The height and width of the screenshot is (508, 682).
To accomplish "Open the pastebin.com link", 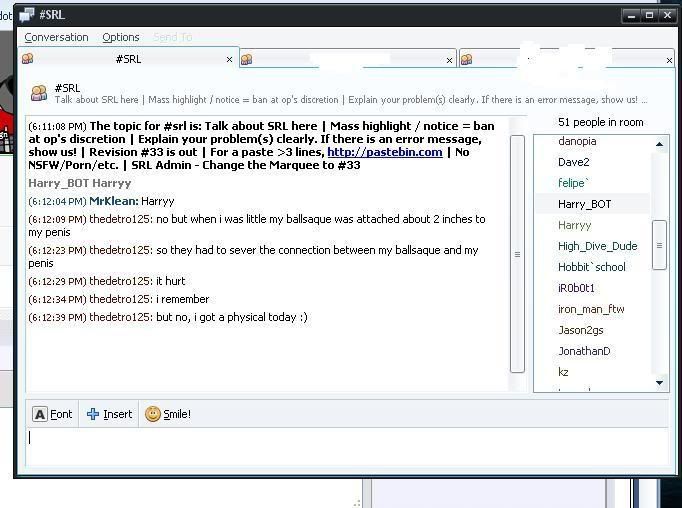I will pyautogui.click(x=384, y=152).
